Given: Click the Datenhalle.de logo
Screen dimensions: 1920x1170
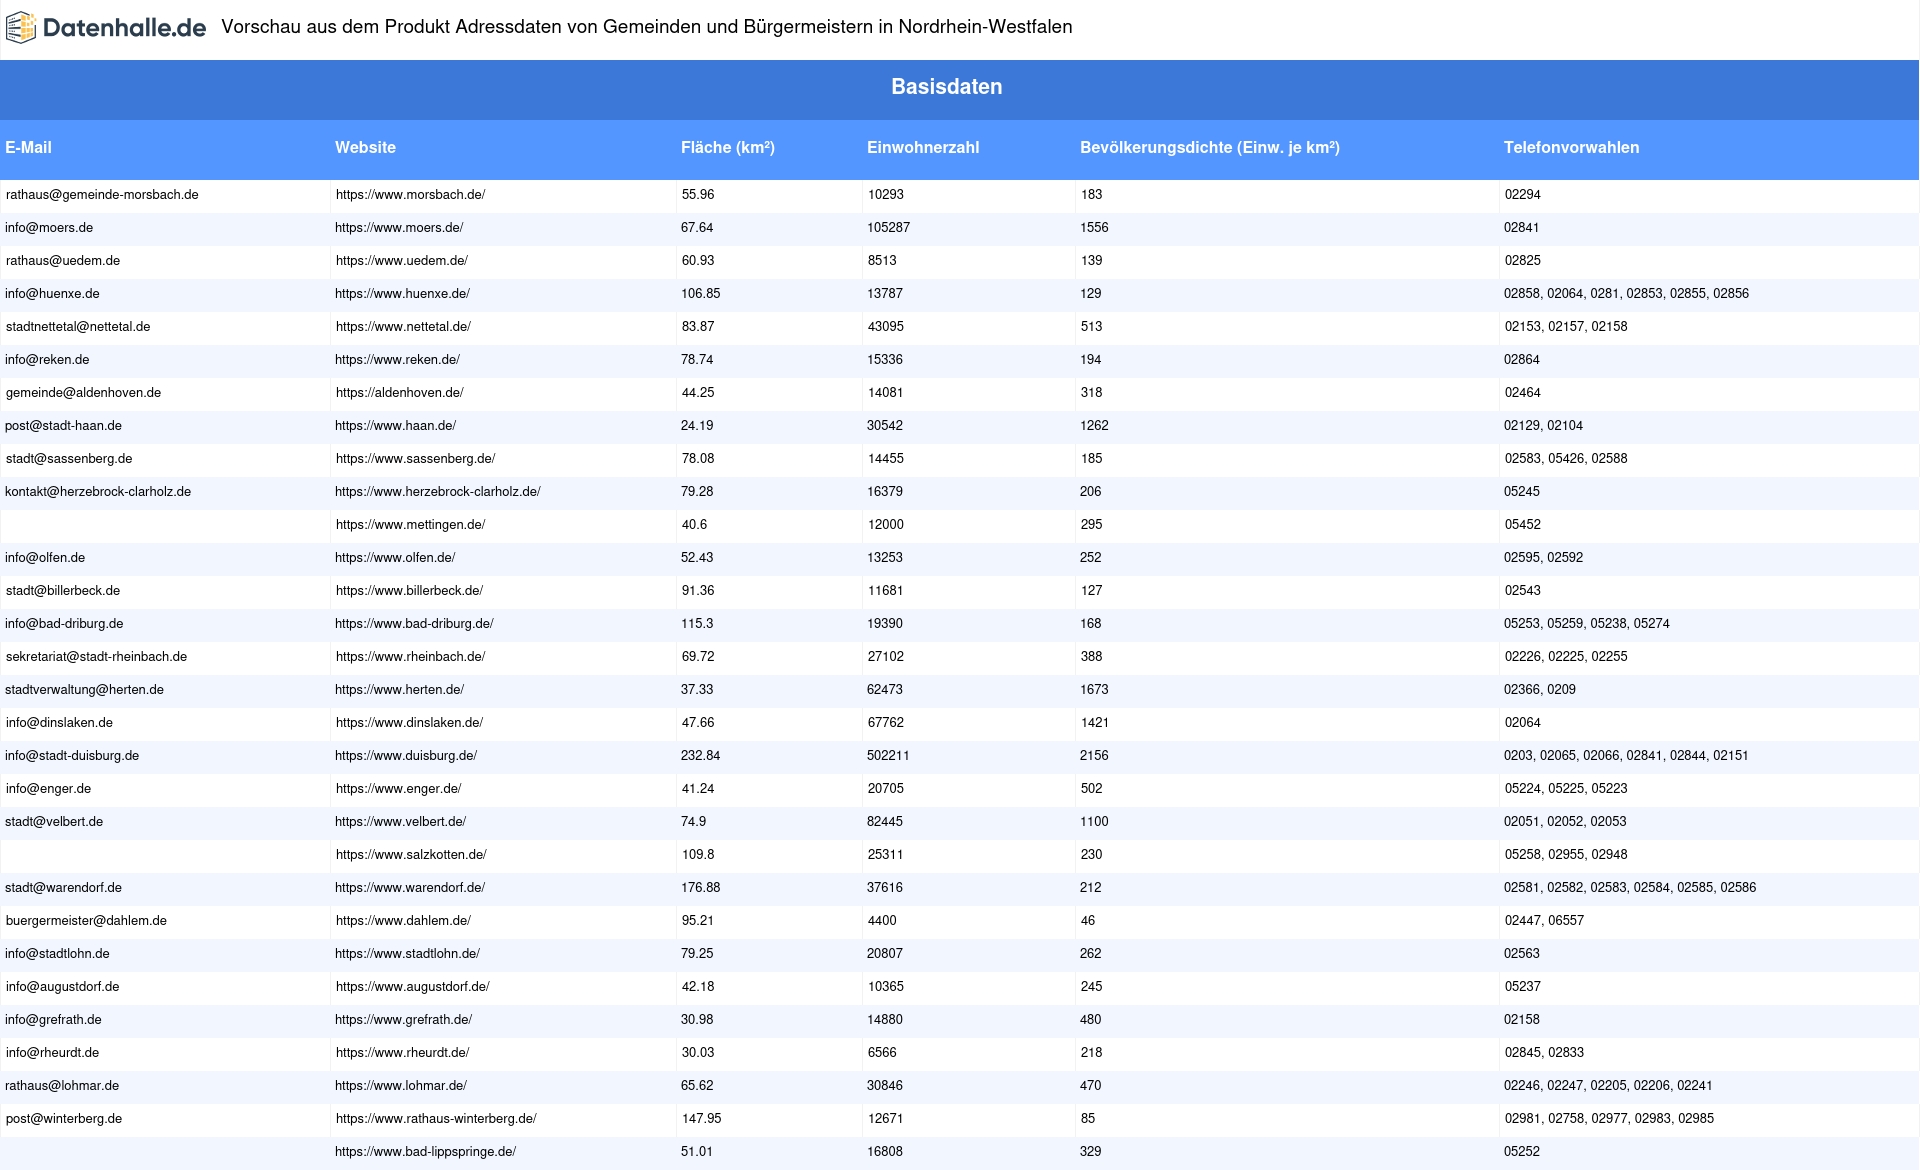Looking at the screenshot, I should click(x=106, y=28).
